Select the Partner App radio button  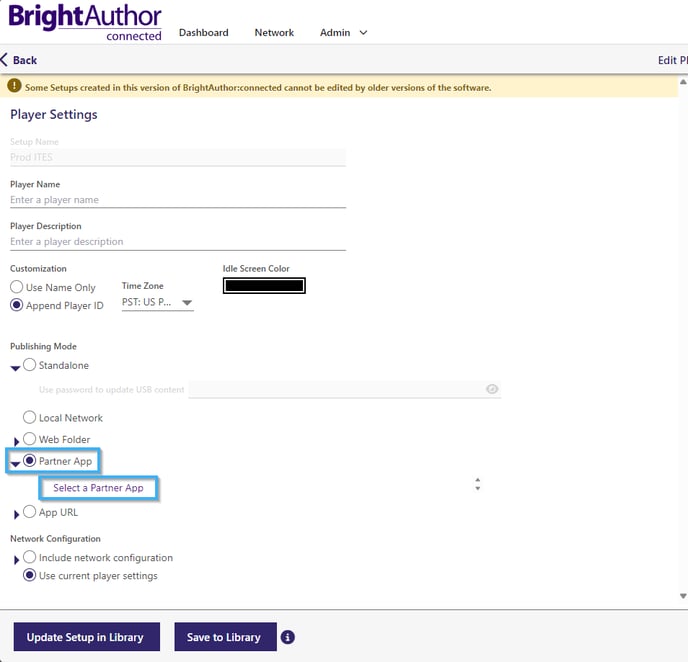29,461
